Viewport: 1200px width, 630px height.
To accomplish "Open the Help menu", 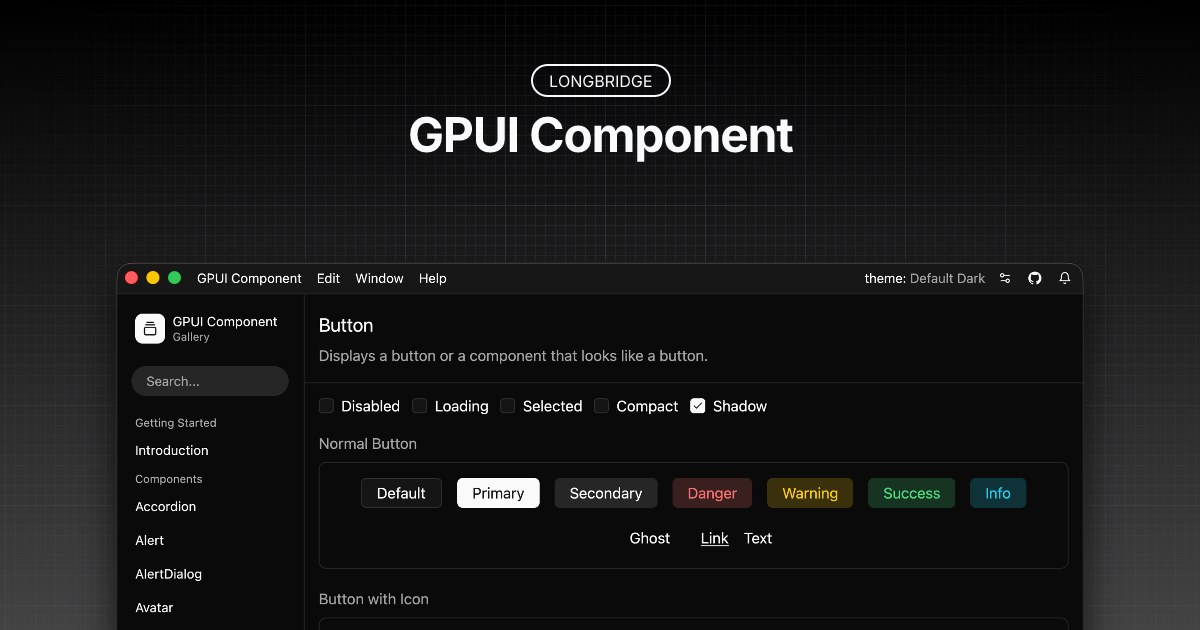I will pos(432,278).
